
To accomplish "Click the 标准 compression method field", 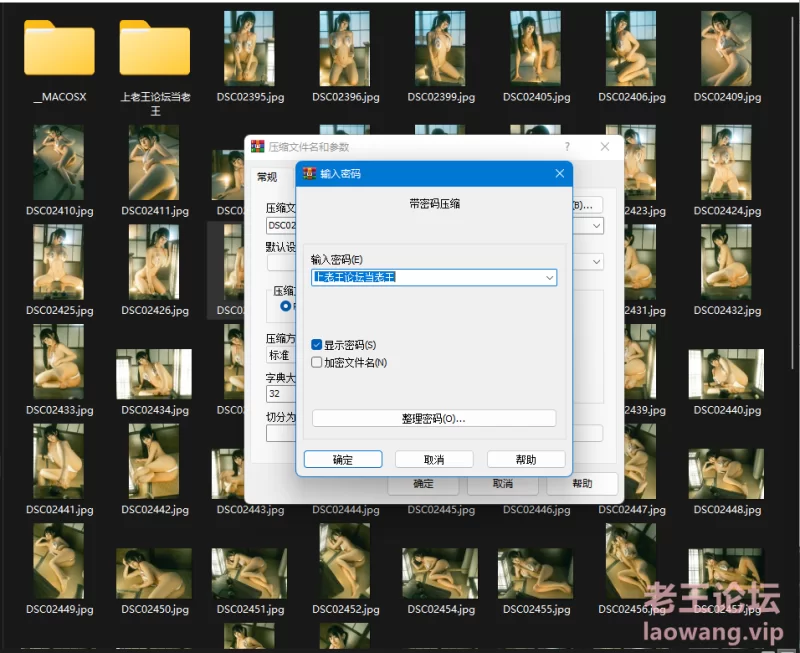I will [x=281, y=355].
